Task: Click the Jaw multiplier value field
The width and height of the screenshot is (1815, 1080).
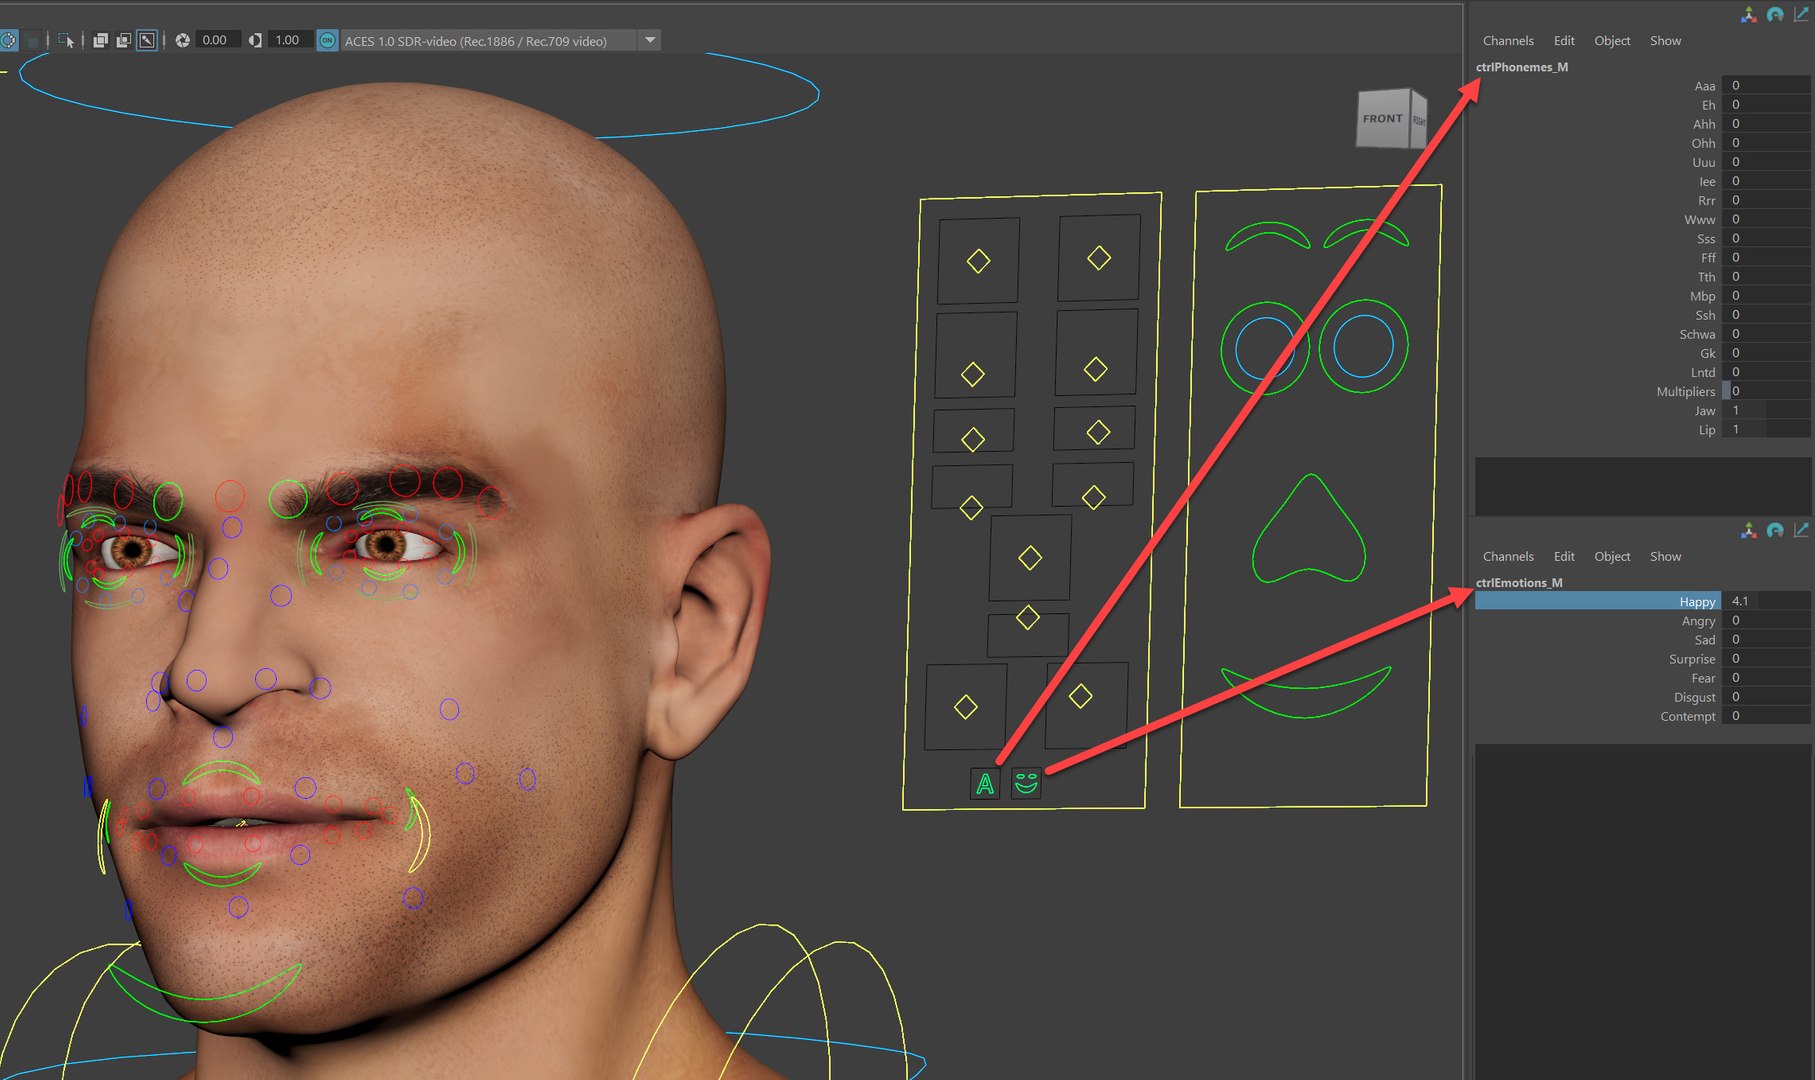Action: click(x=1765, y=410)
